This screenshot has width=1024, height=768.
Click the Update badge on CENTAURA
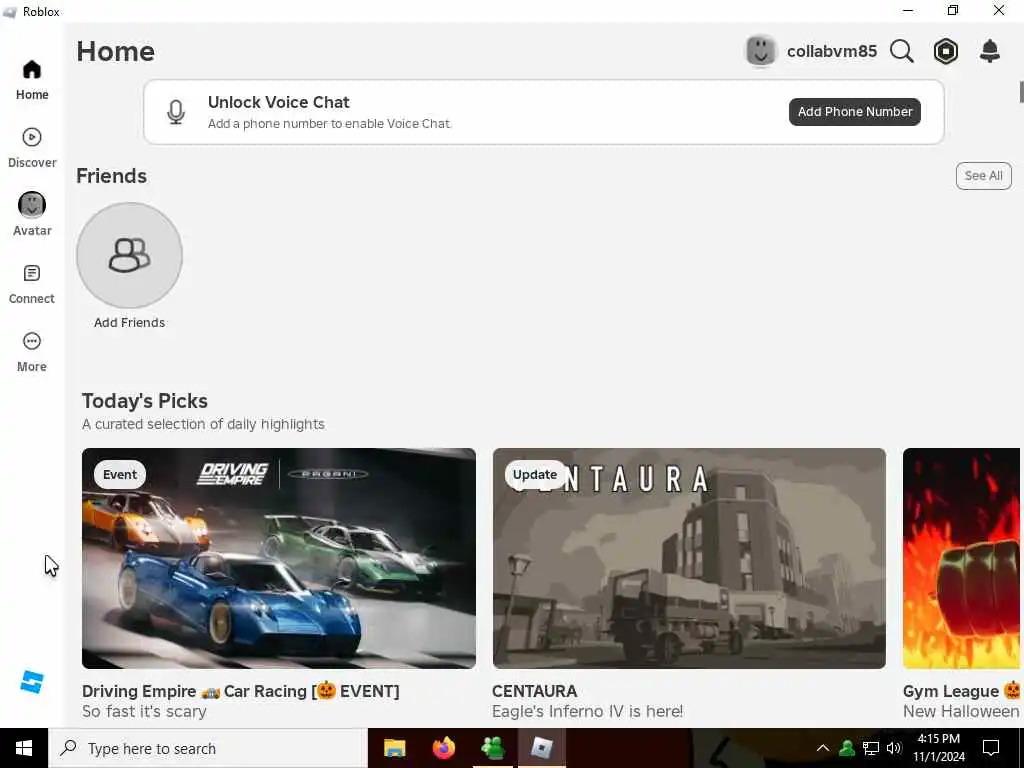click(535, 475)
